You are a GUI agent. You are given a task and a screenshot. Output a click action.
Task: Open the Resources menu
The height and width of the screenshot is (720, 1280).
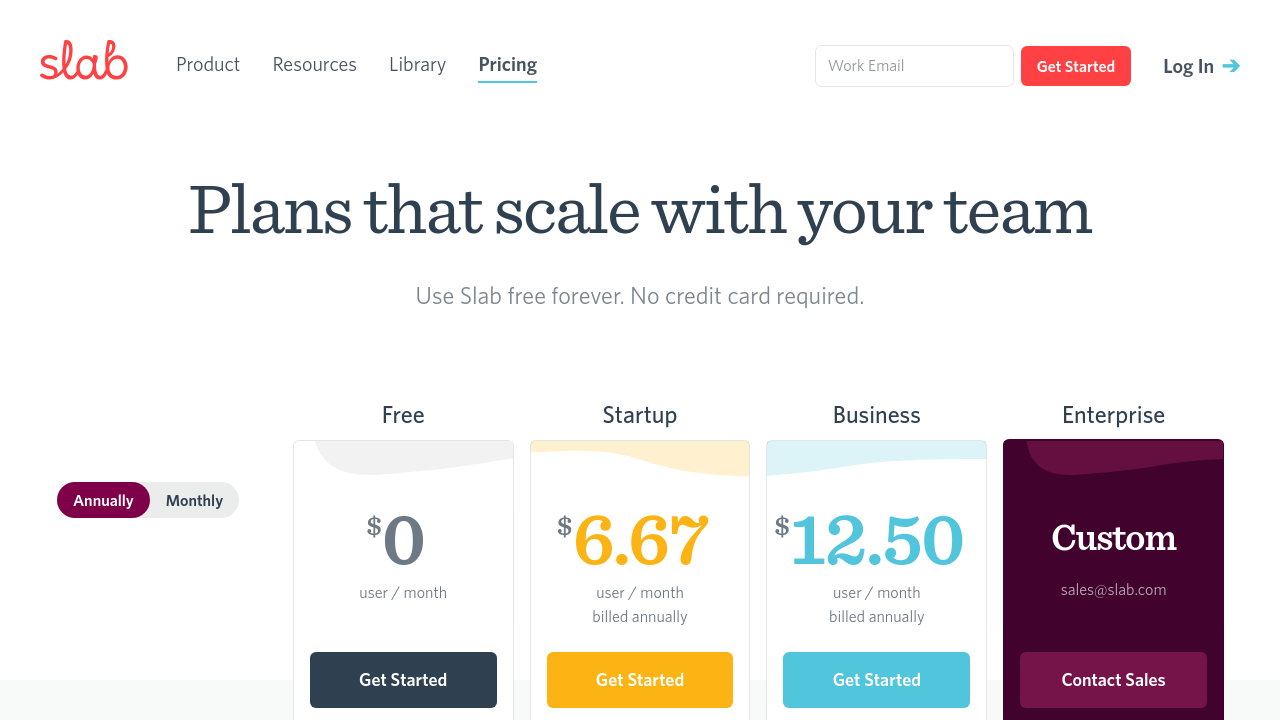314,65
